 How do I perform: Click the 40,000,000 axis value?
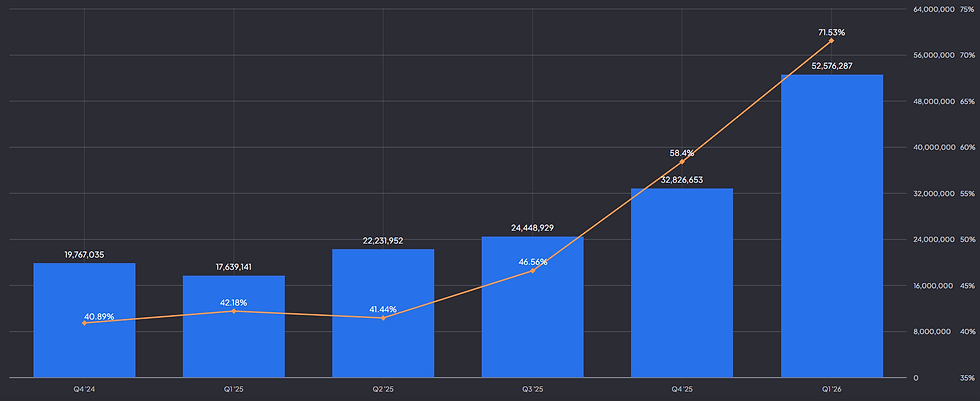pyautogui.click(x=933, y=147)
